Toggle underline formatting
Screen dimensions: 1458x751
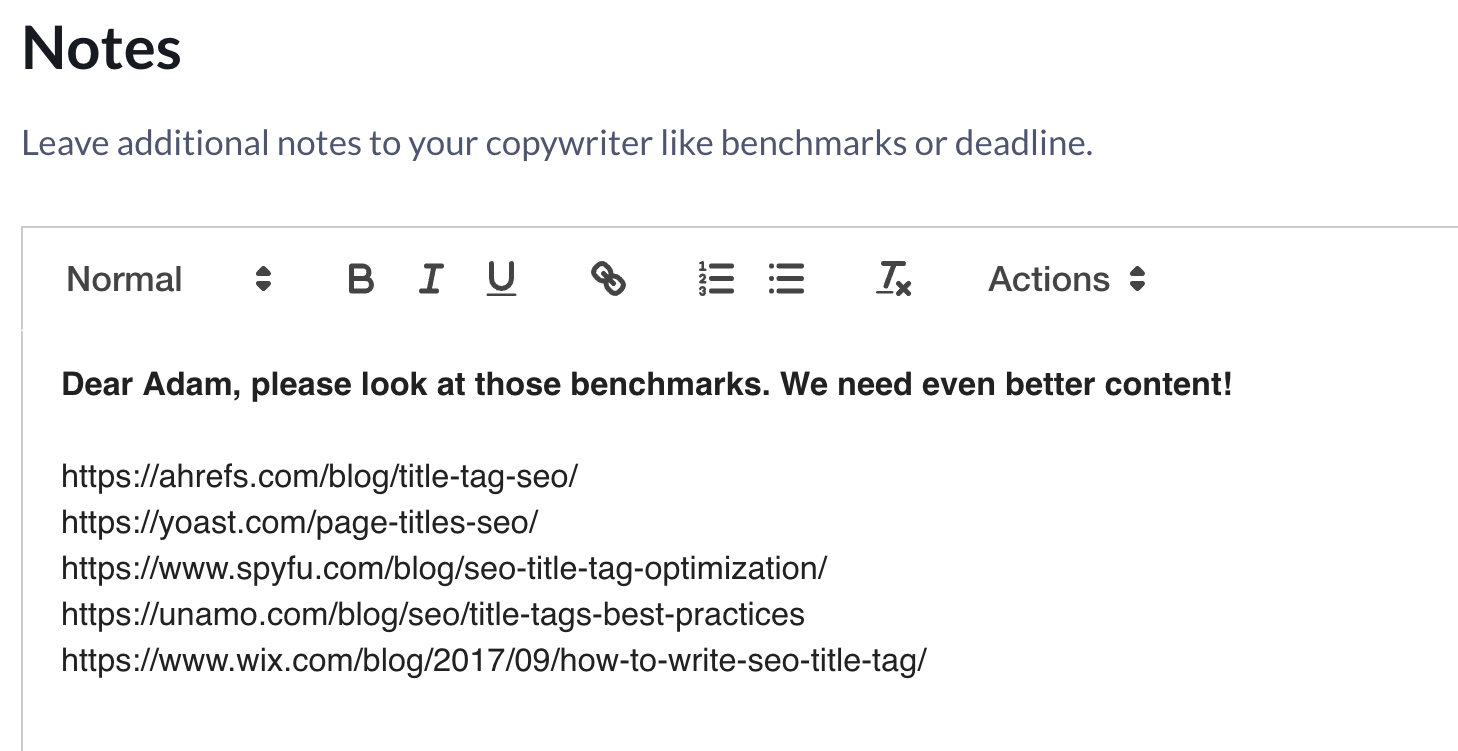coord(500,279)
